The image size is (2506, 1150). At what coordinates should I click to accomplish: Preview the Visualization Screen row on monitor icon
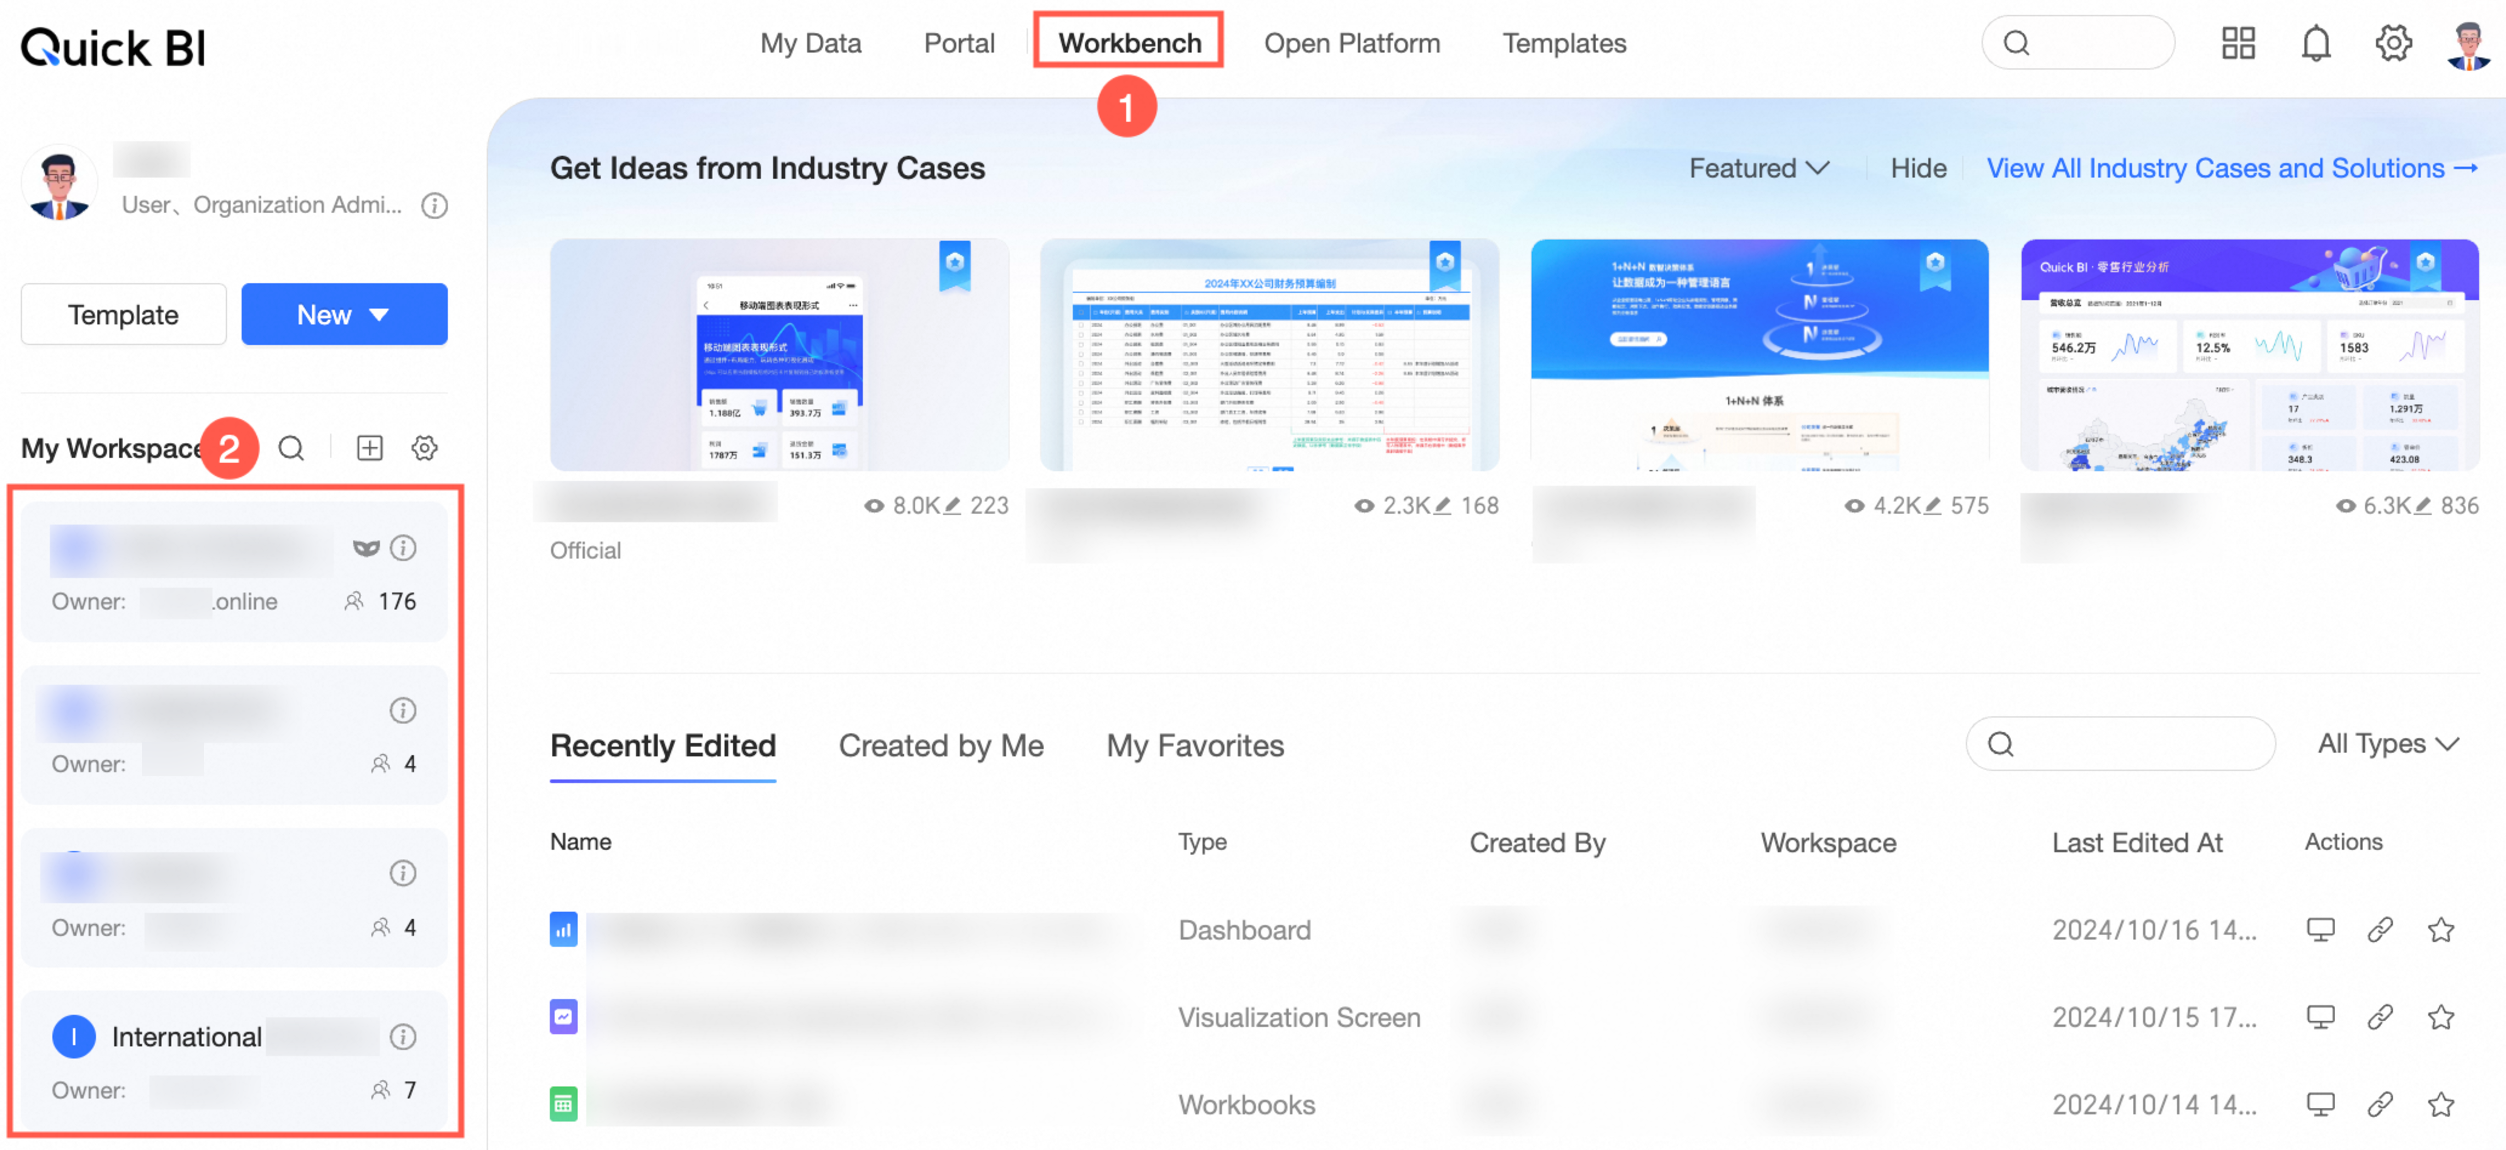tap(2320, 1017)
